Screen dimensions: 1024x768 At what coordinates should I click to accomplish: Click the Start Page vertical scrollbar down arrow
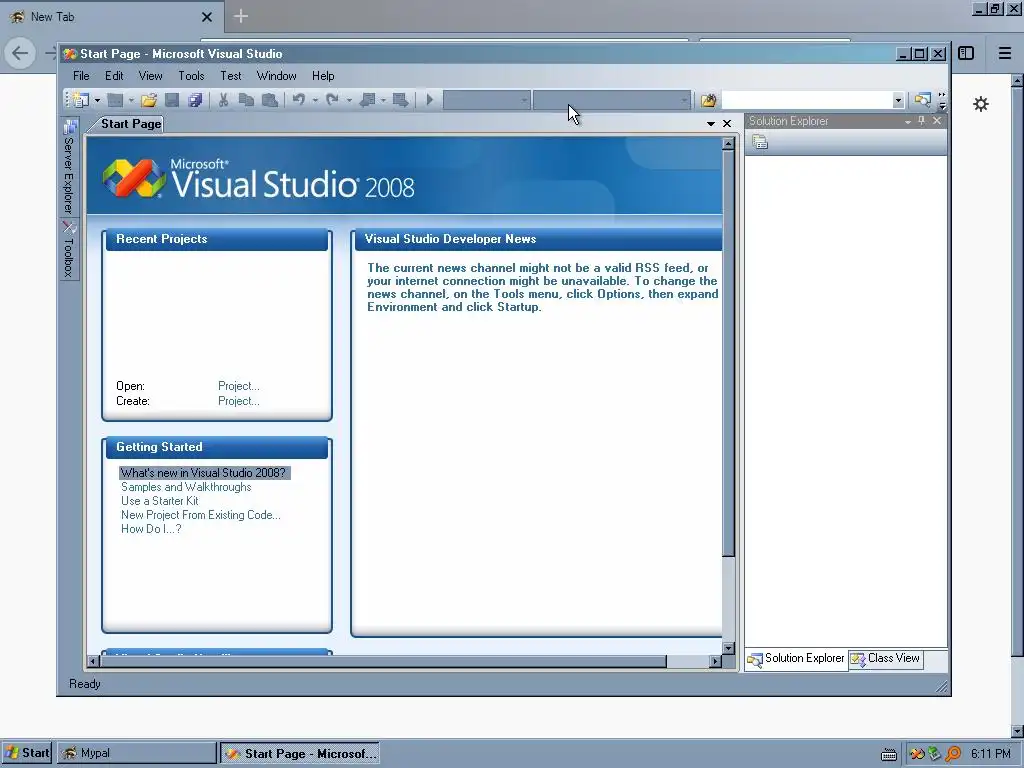pyautogui.click(x=728, y=648)
